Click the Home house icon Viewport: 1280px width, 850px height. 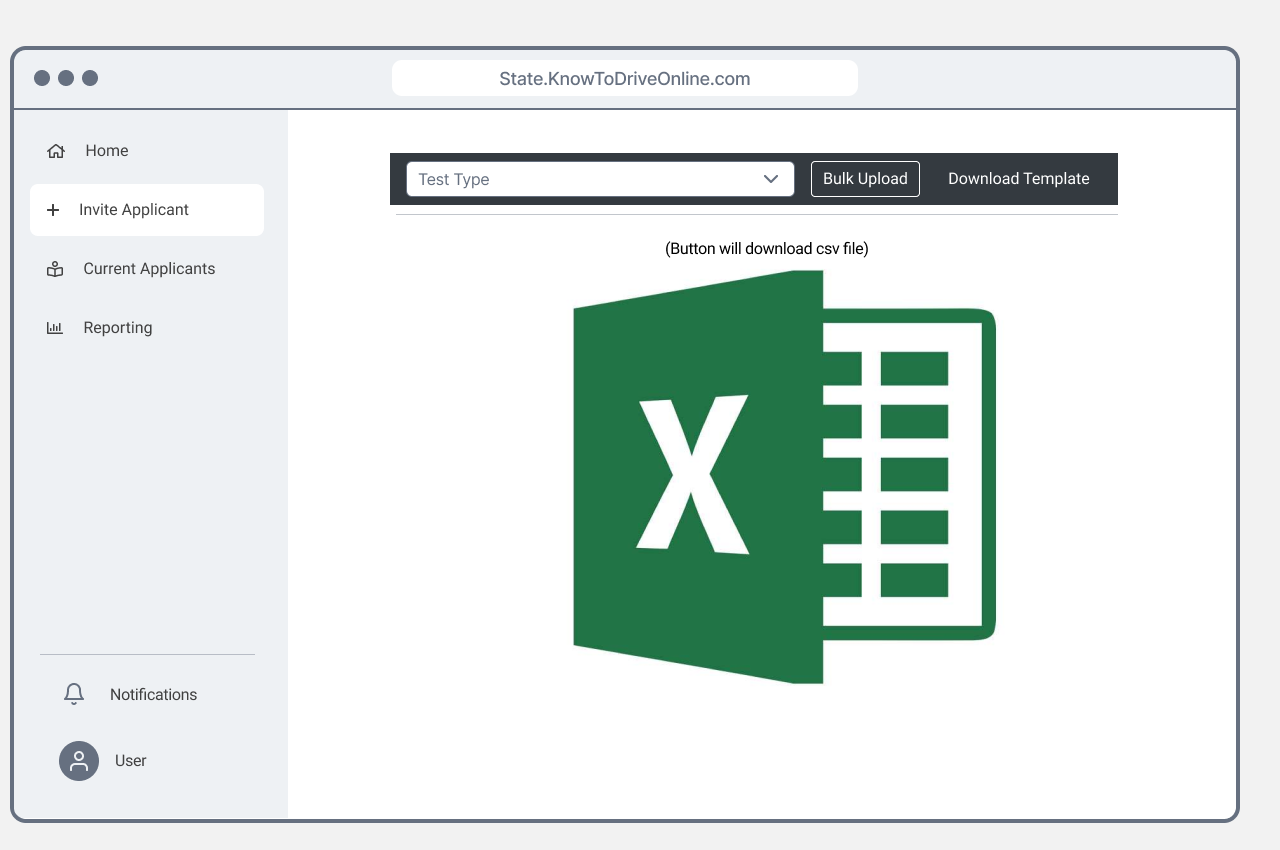[x=56, y=151]
